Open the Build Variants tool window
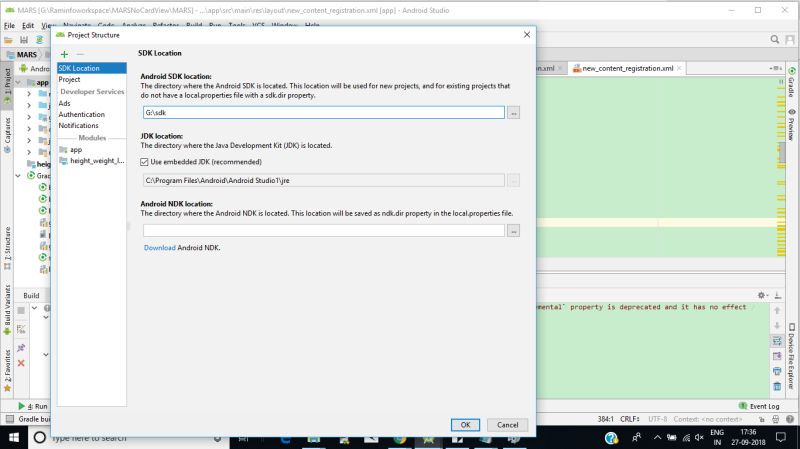 coord(7,309)
